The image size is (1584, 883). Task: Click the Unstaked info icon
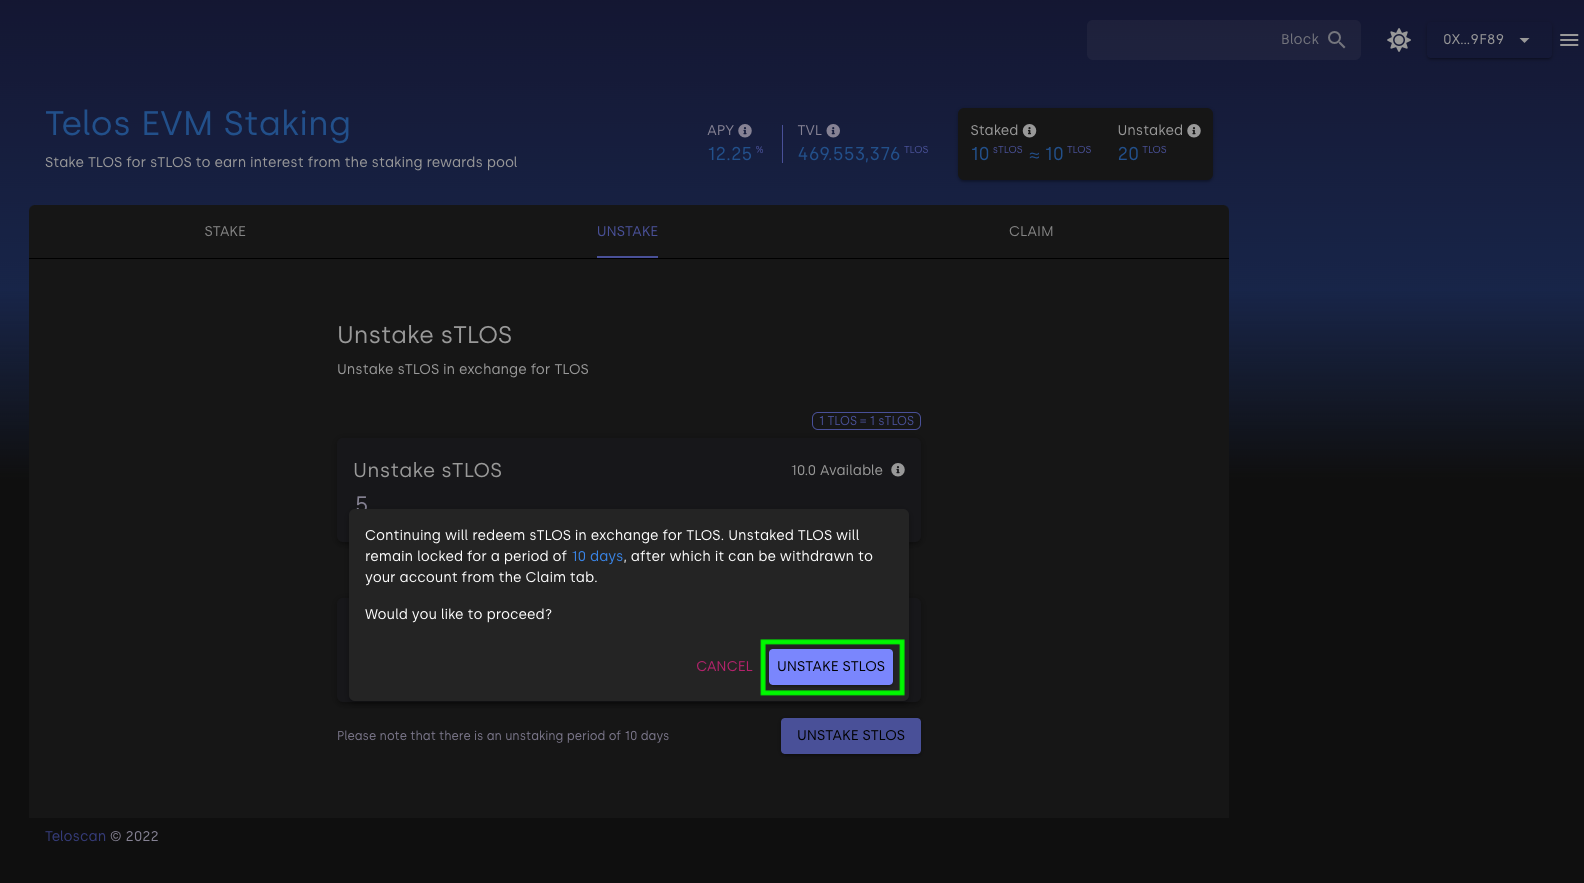(1193, 131)
